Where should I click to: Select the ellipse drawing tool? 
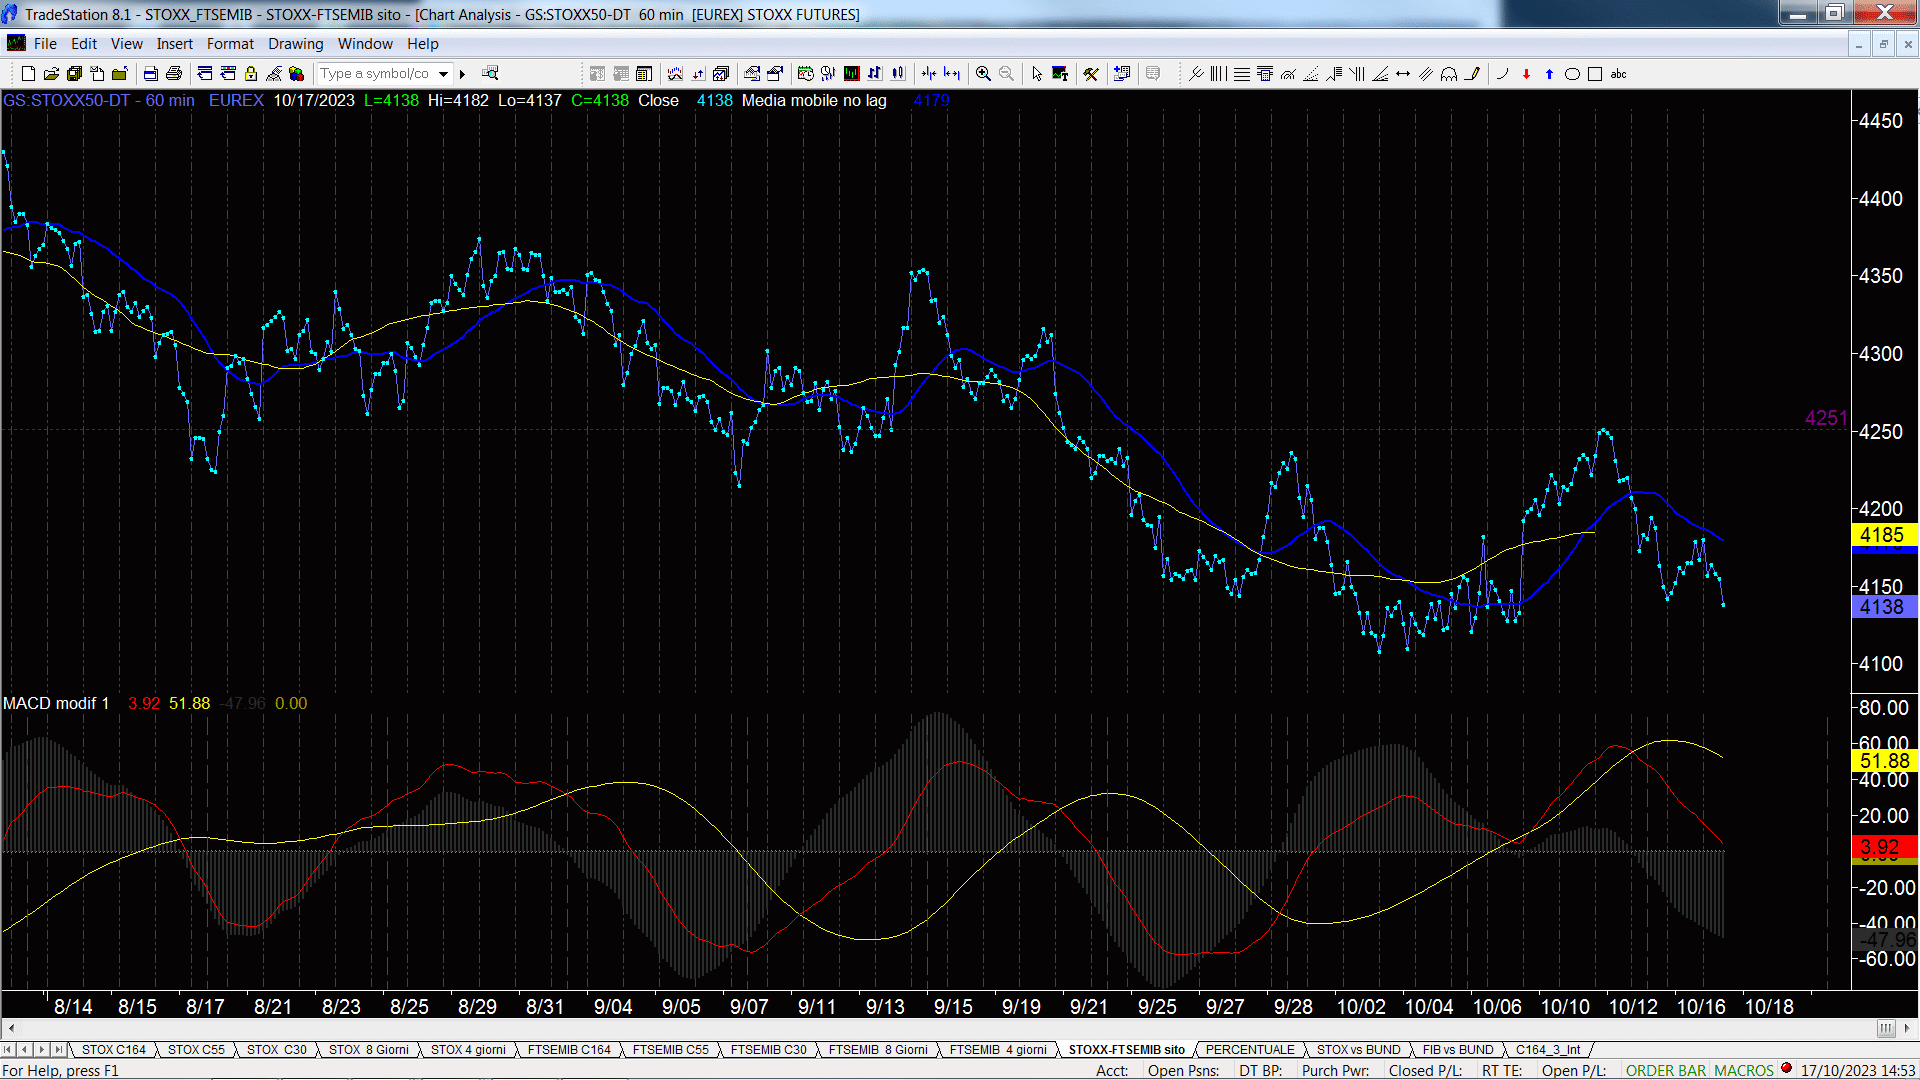click(1572, 73)
